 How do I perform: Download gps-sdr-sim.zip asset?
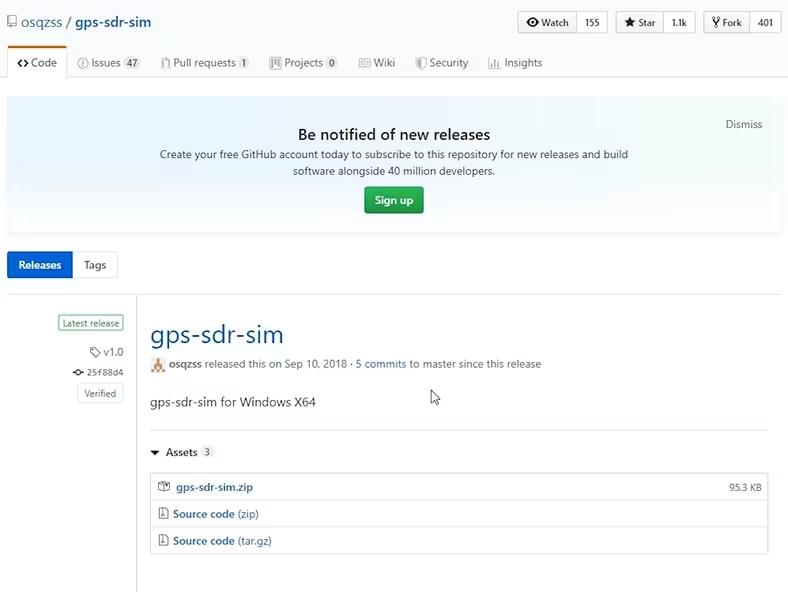pyautogui.click(x=214, y=487)
